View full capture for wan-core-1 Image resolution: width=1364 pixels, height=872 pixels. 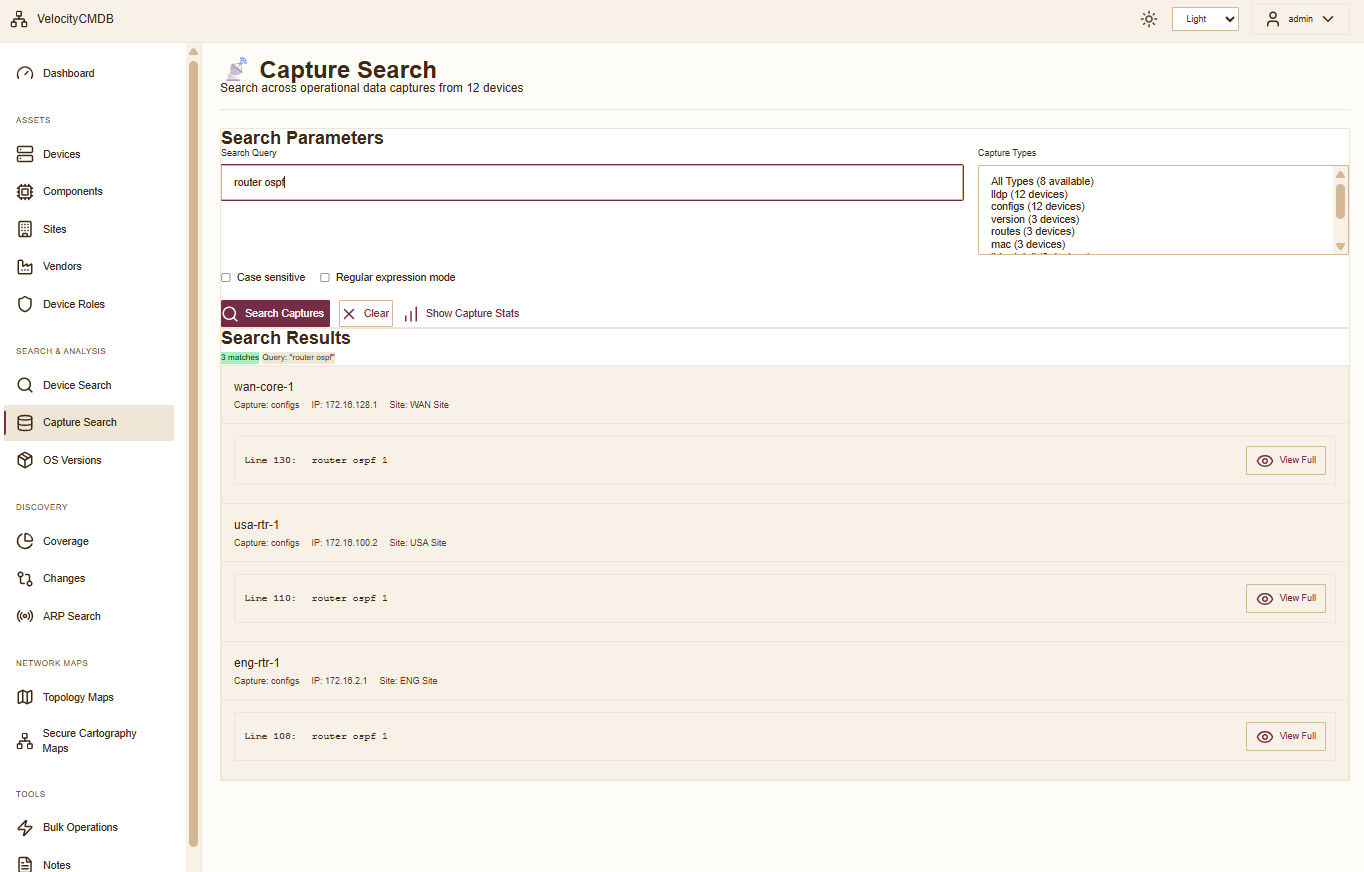[x=1286, y=460]
